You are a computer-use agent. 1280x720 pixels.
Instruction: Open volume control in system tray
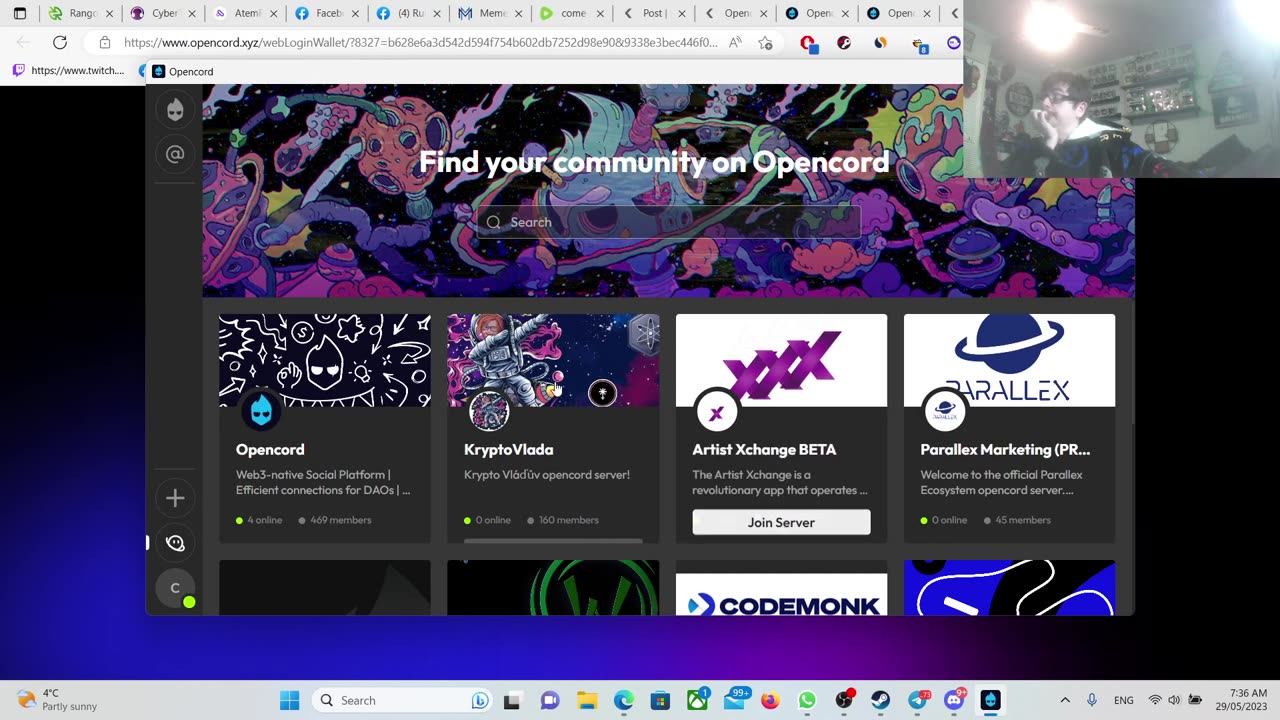click(x=1174, y=700)
